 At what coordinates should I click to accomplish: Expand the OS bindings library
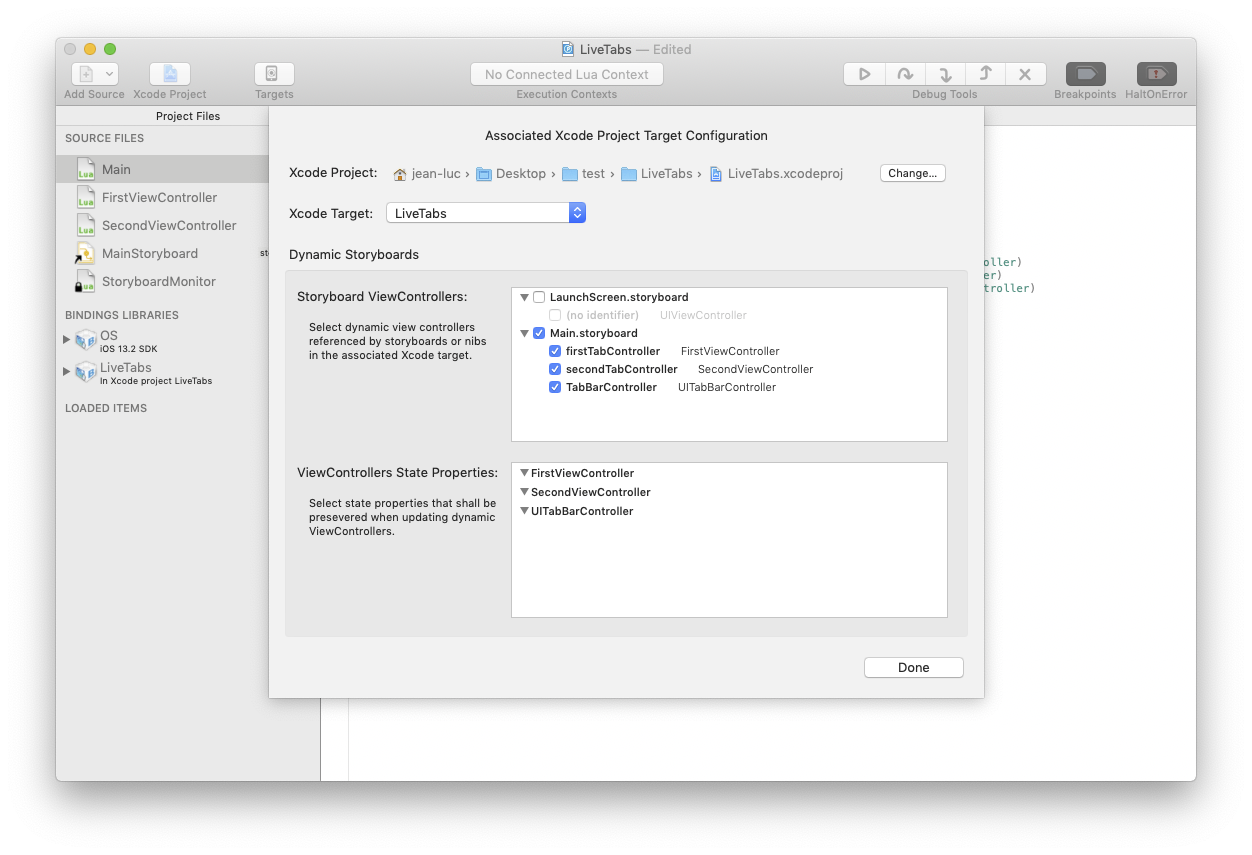click(67, 340)
